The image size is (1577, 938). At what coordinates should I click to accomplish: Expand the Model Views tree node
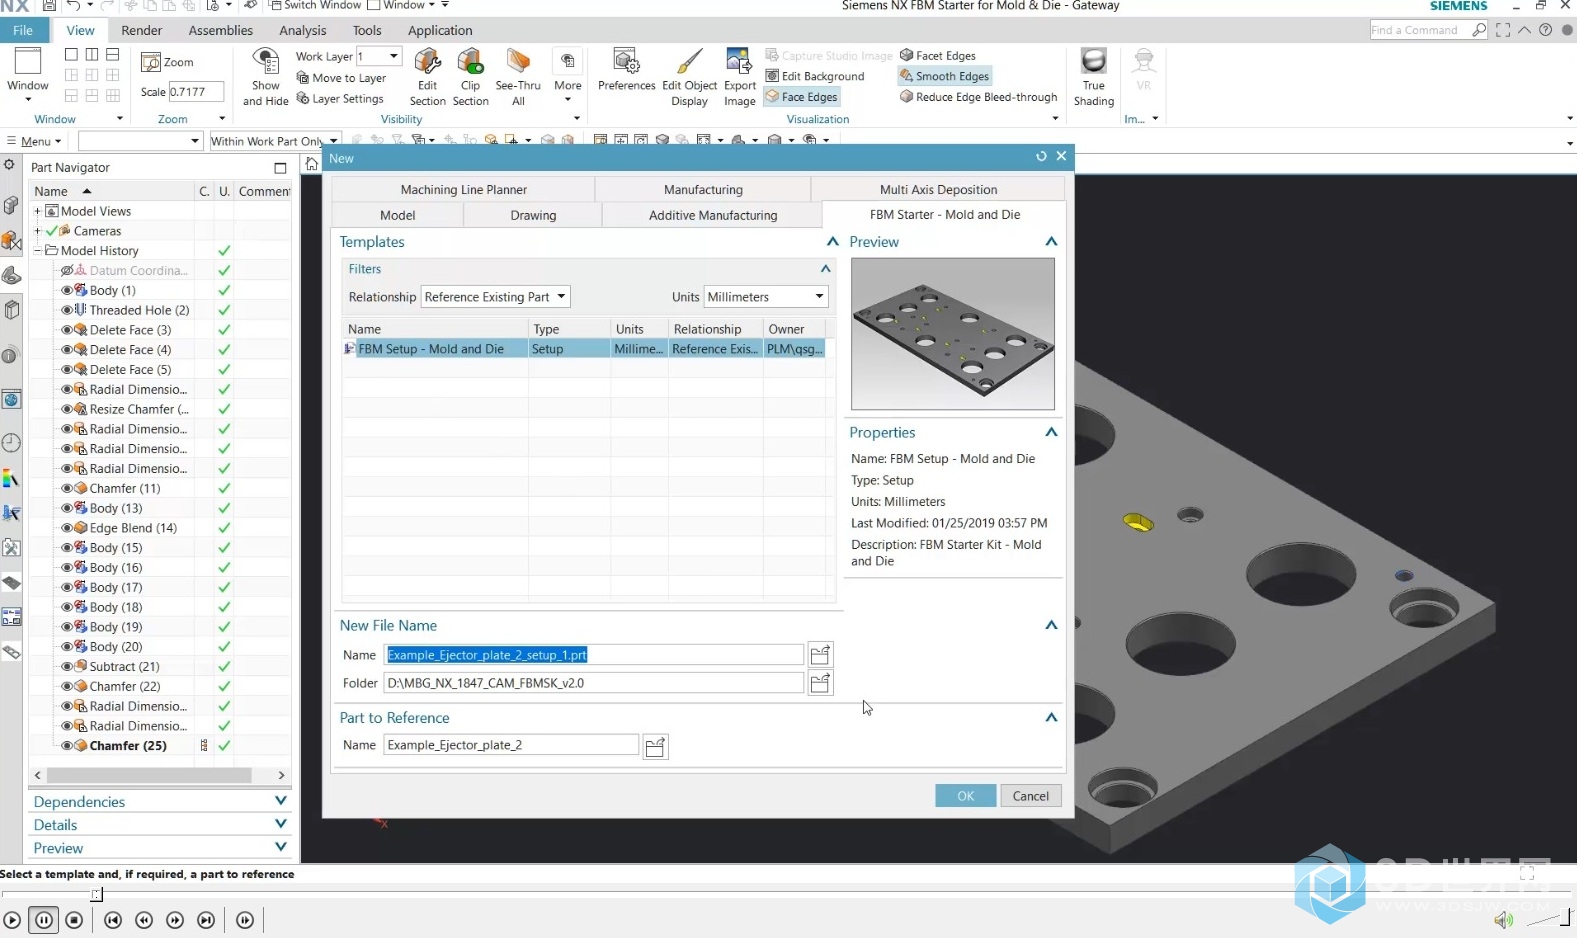38,211
